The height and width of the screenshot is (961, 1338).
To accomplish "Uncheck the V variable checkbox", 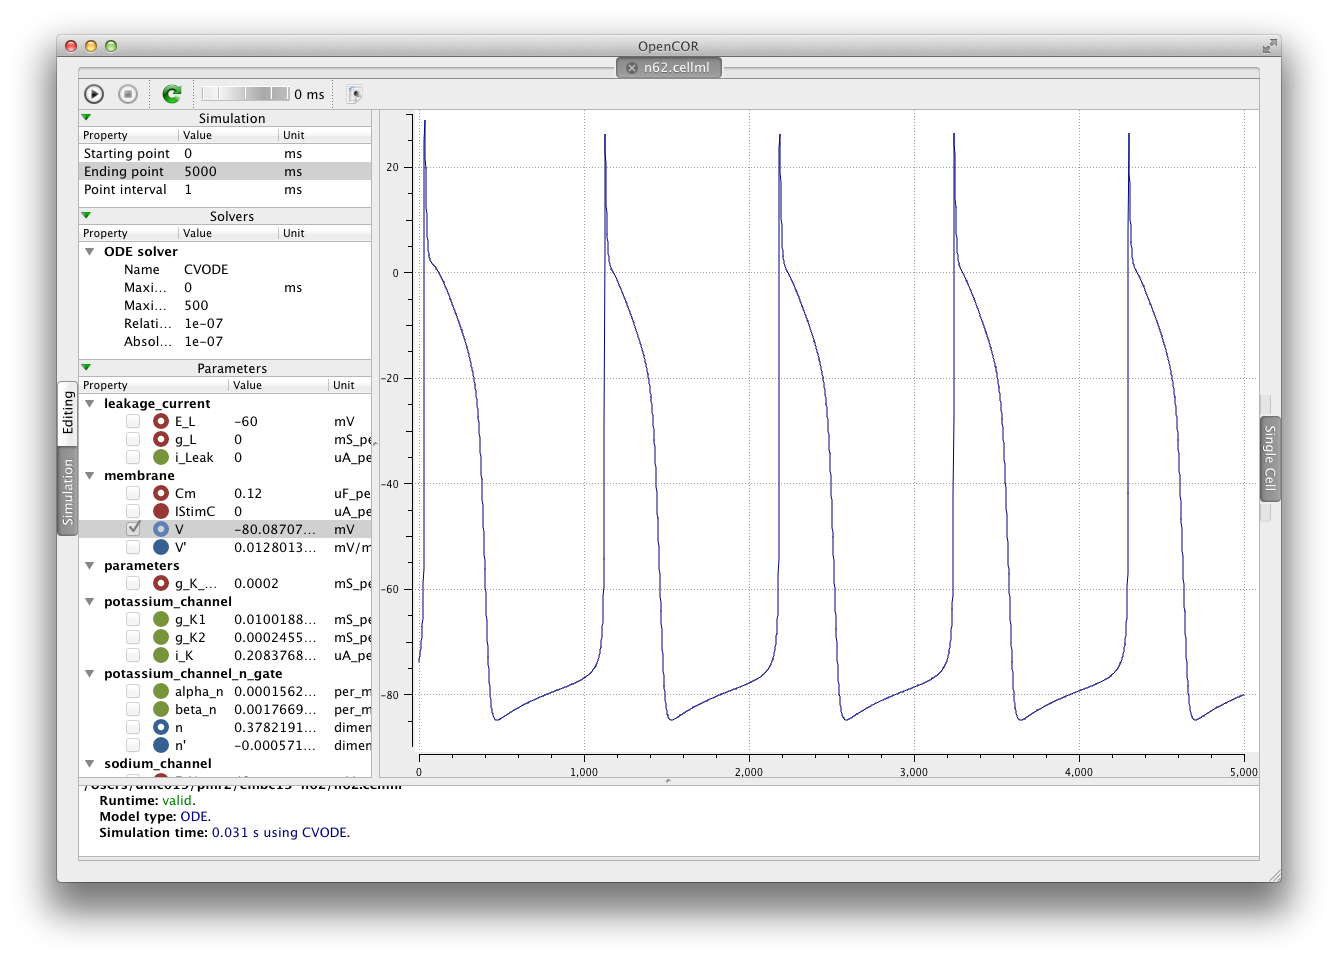I will [133, 529].
